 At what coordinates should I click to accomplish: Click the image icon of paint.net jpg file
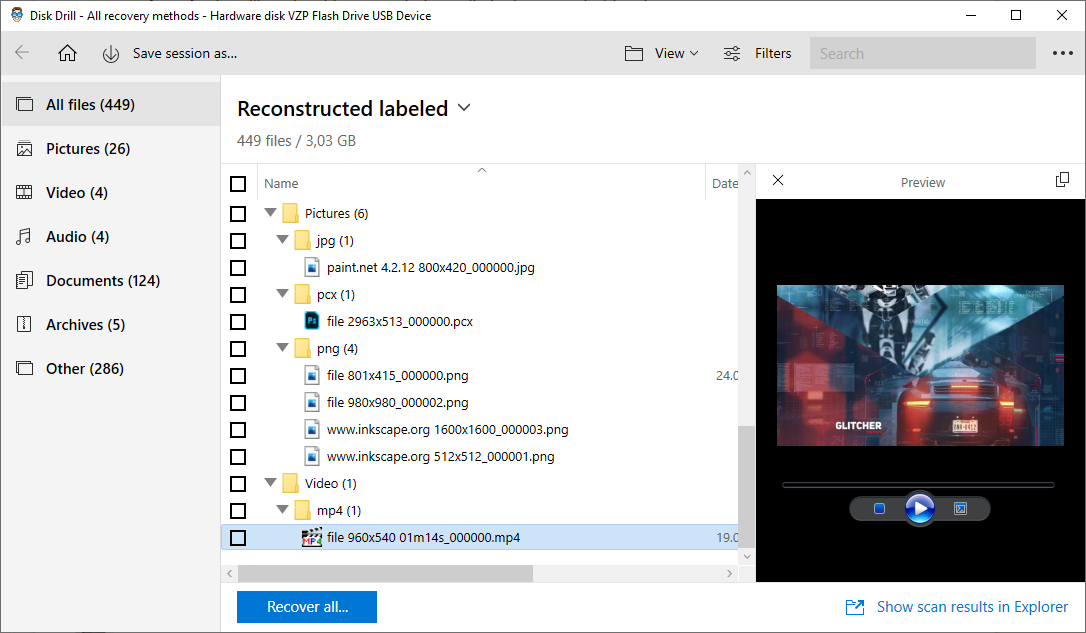pyautogui.click(x=312, y=267)
